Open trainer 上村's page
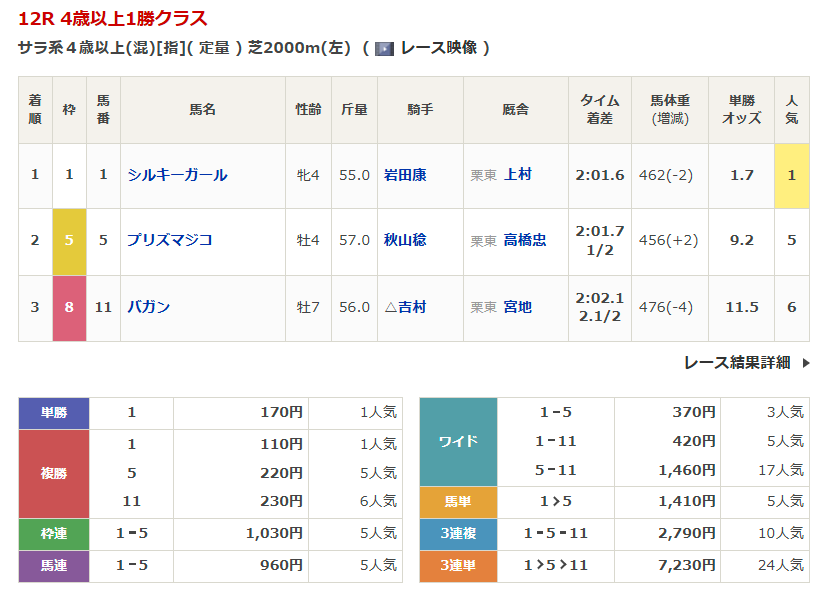 tap(518, 175)
